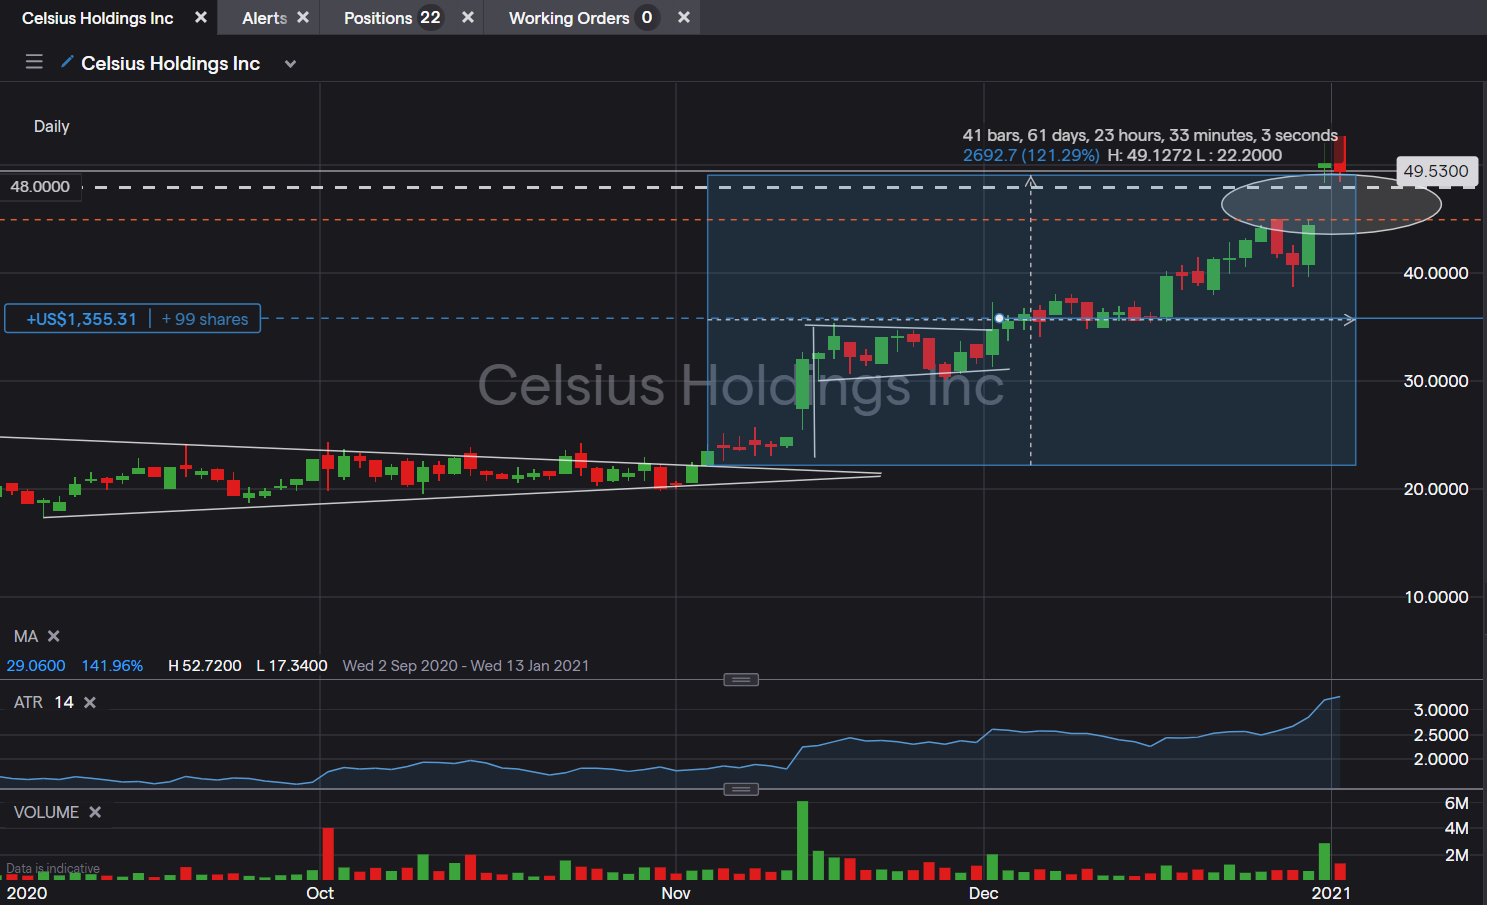Click the 30.0000 price axis label
Viewport: 1487px width, 905px height.
pyautogui.click(x=1436, y=381)
